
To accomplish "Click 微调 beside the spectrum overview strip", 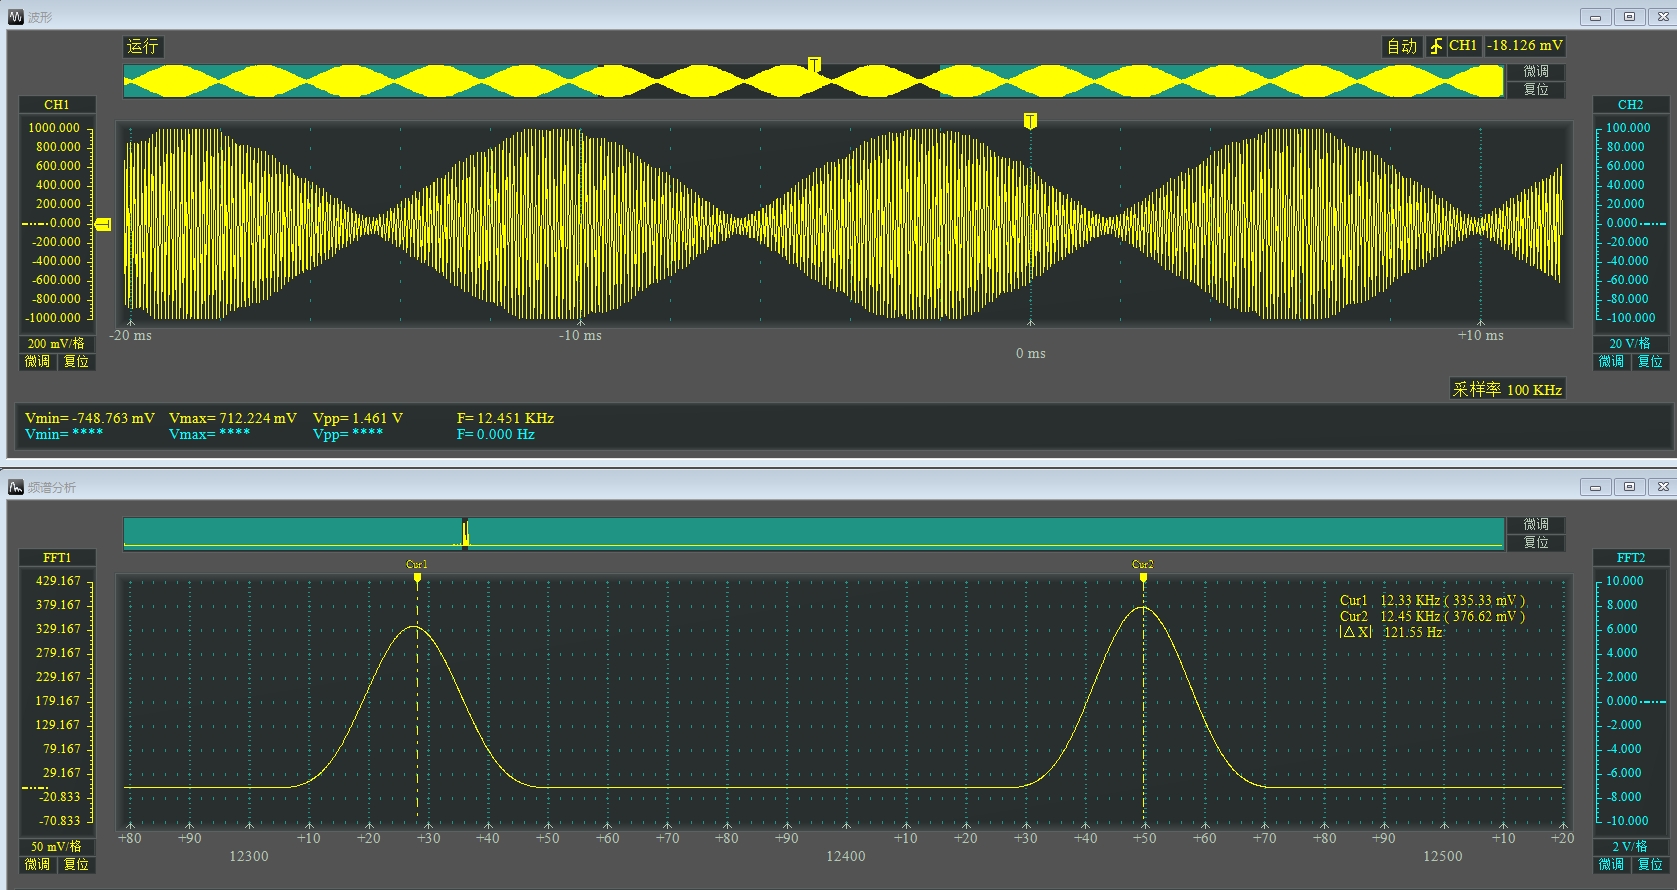I will tap(1536, 525).
